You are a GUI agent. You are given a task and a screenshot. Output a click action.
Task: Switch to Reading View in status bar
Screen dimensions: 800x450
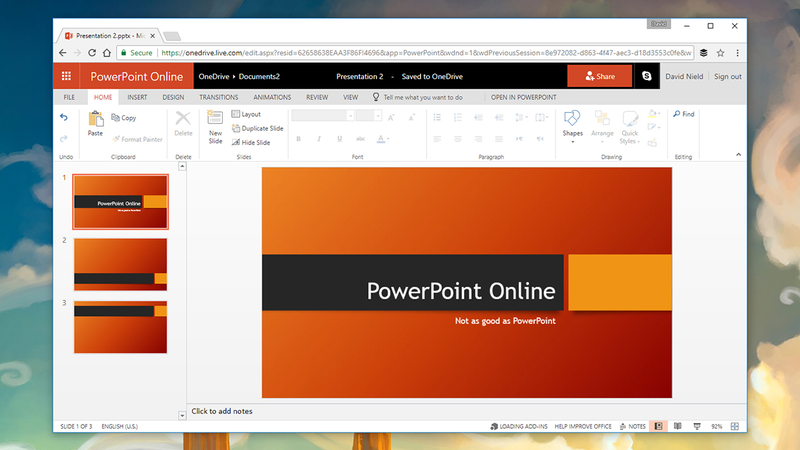[x=678, y=426]
